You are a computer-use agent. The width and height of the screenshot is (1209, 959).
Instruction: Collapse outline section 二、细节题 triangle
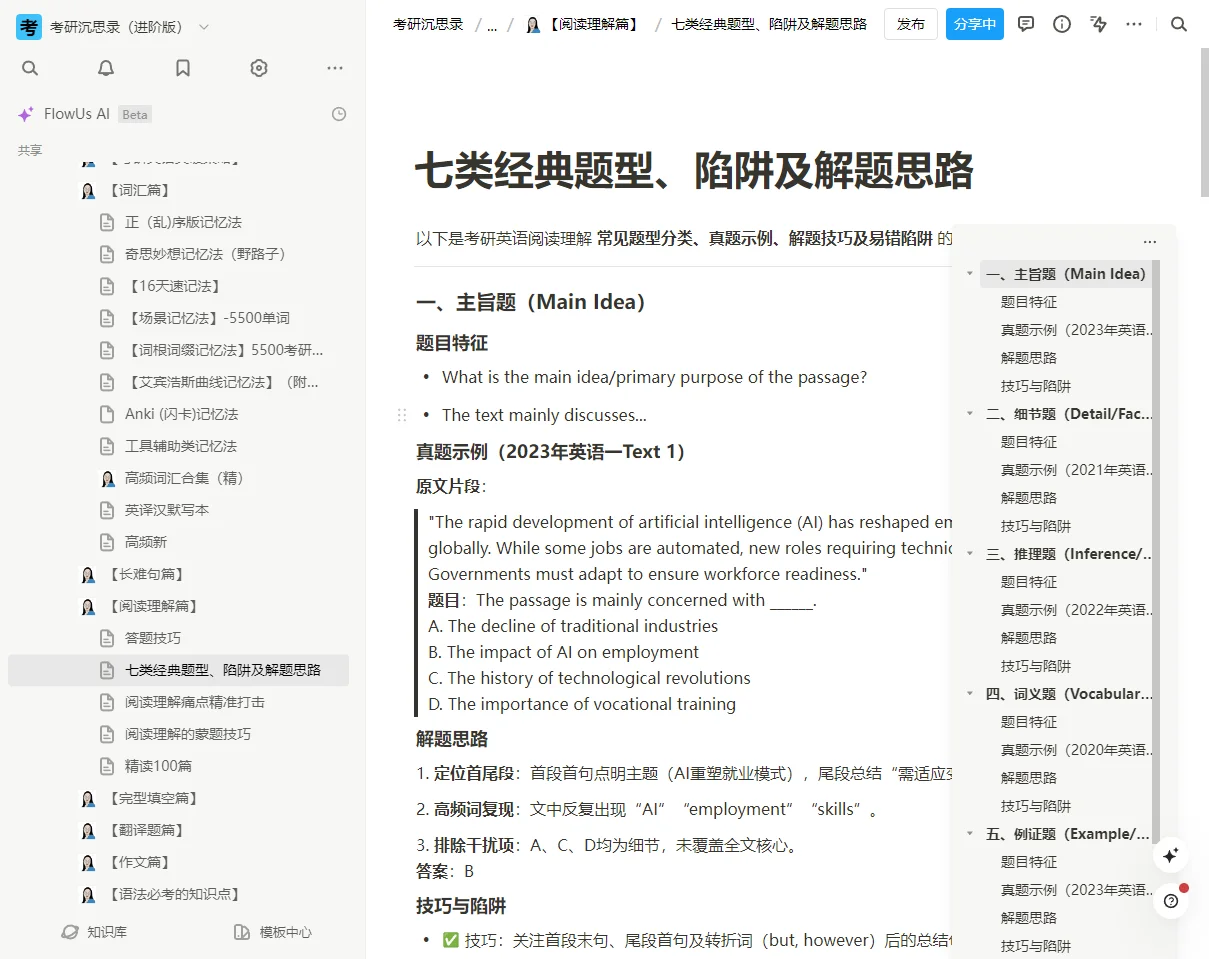point(969,414)
